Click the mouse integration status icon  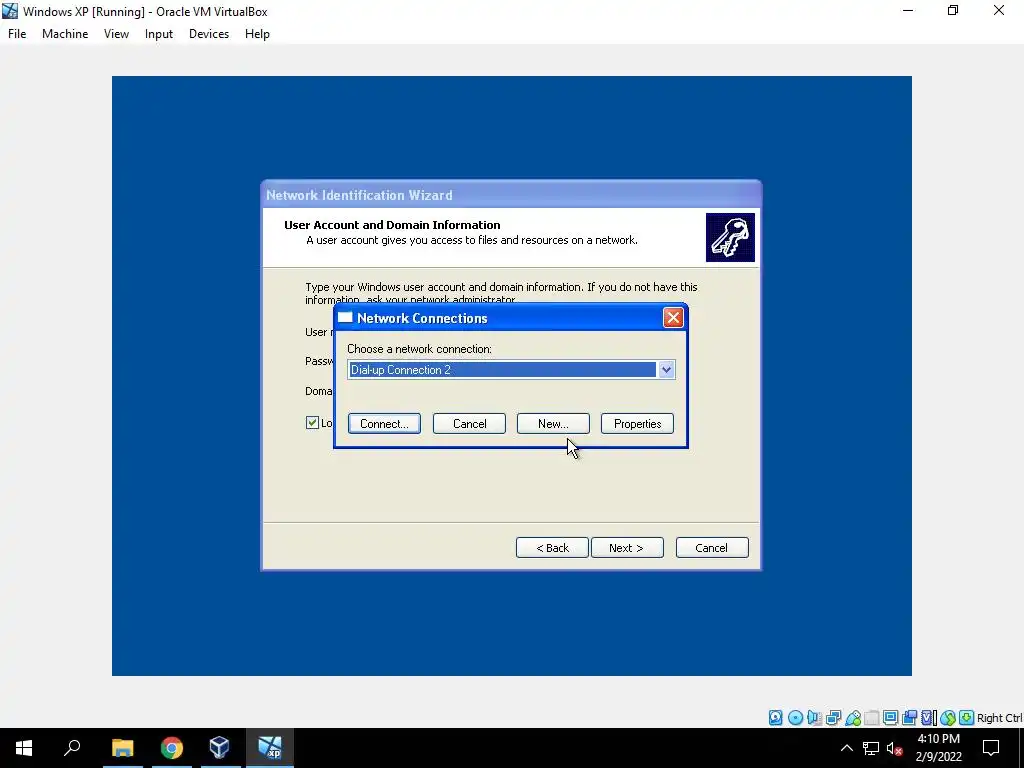click(948, 718)
